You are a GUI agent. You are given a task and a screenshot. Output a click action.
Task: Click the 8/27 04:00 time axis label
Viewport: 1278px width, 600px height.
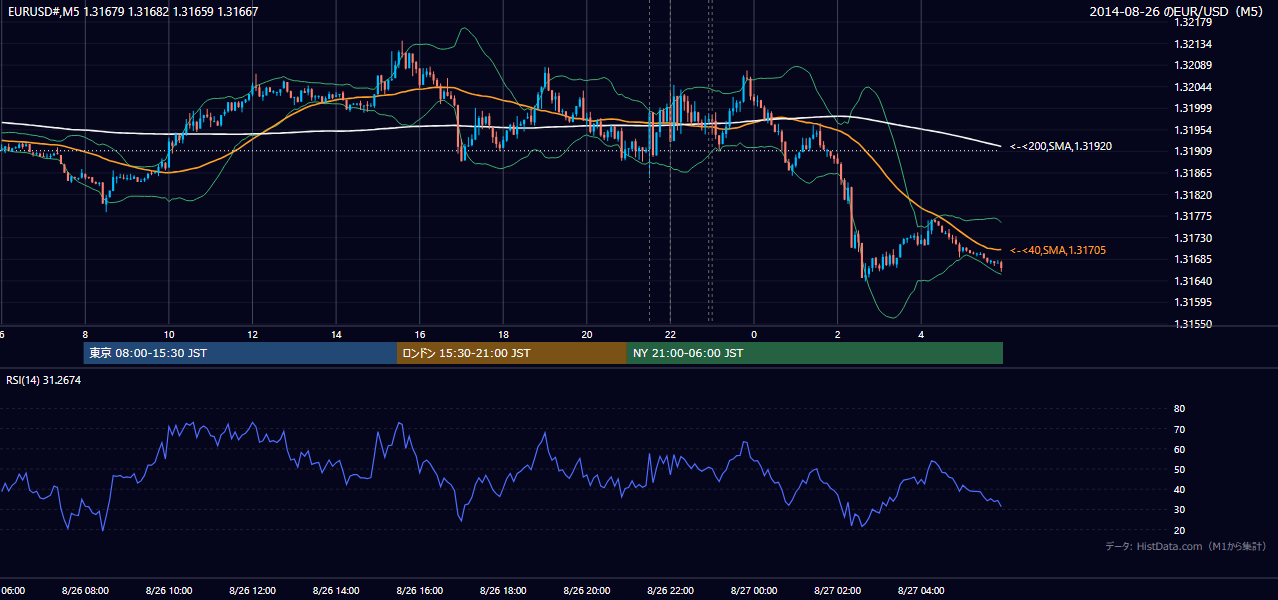click(921, 591)
